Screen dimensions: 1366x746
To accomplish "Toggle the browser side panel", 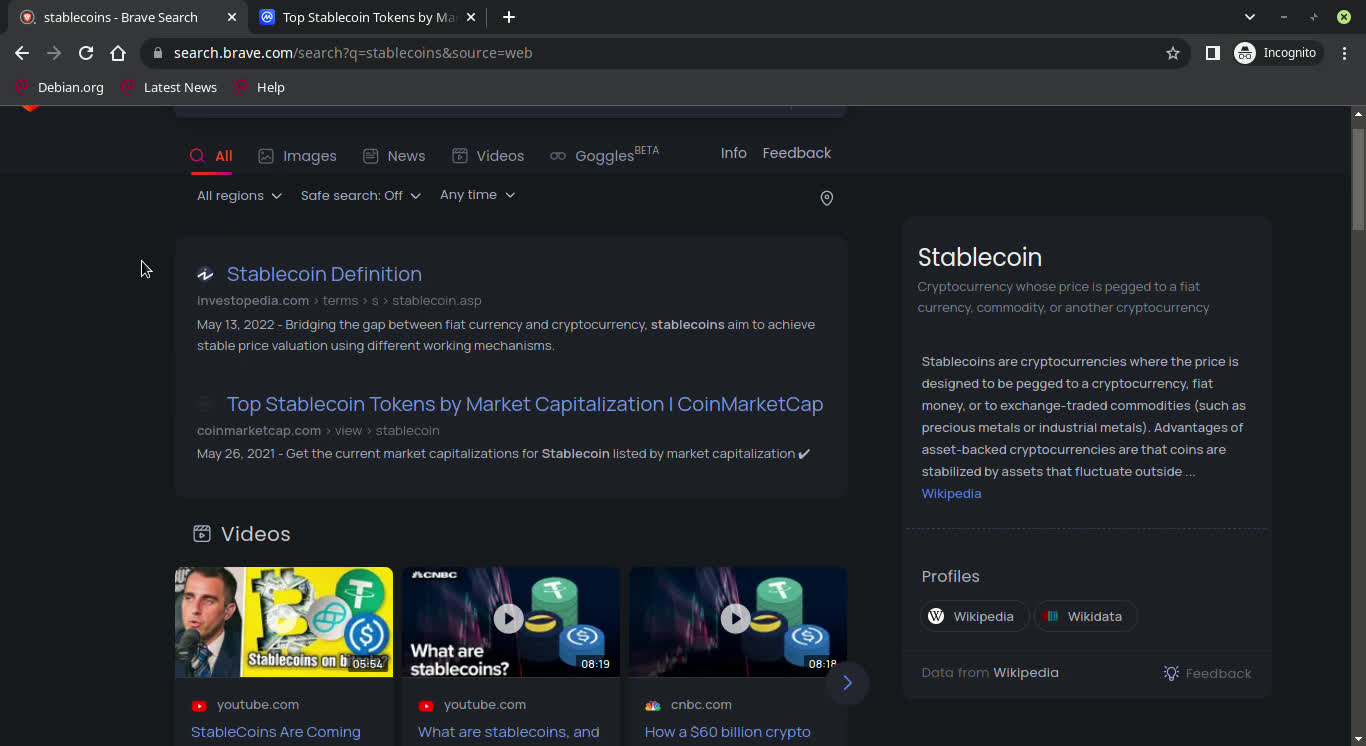I will (1212, 53).
